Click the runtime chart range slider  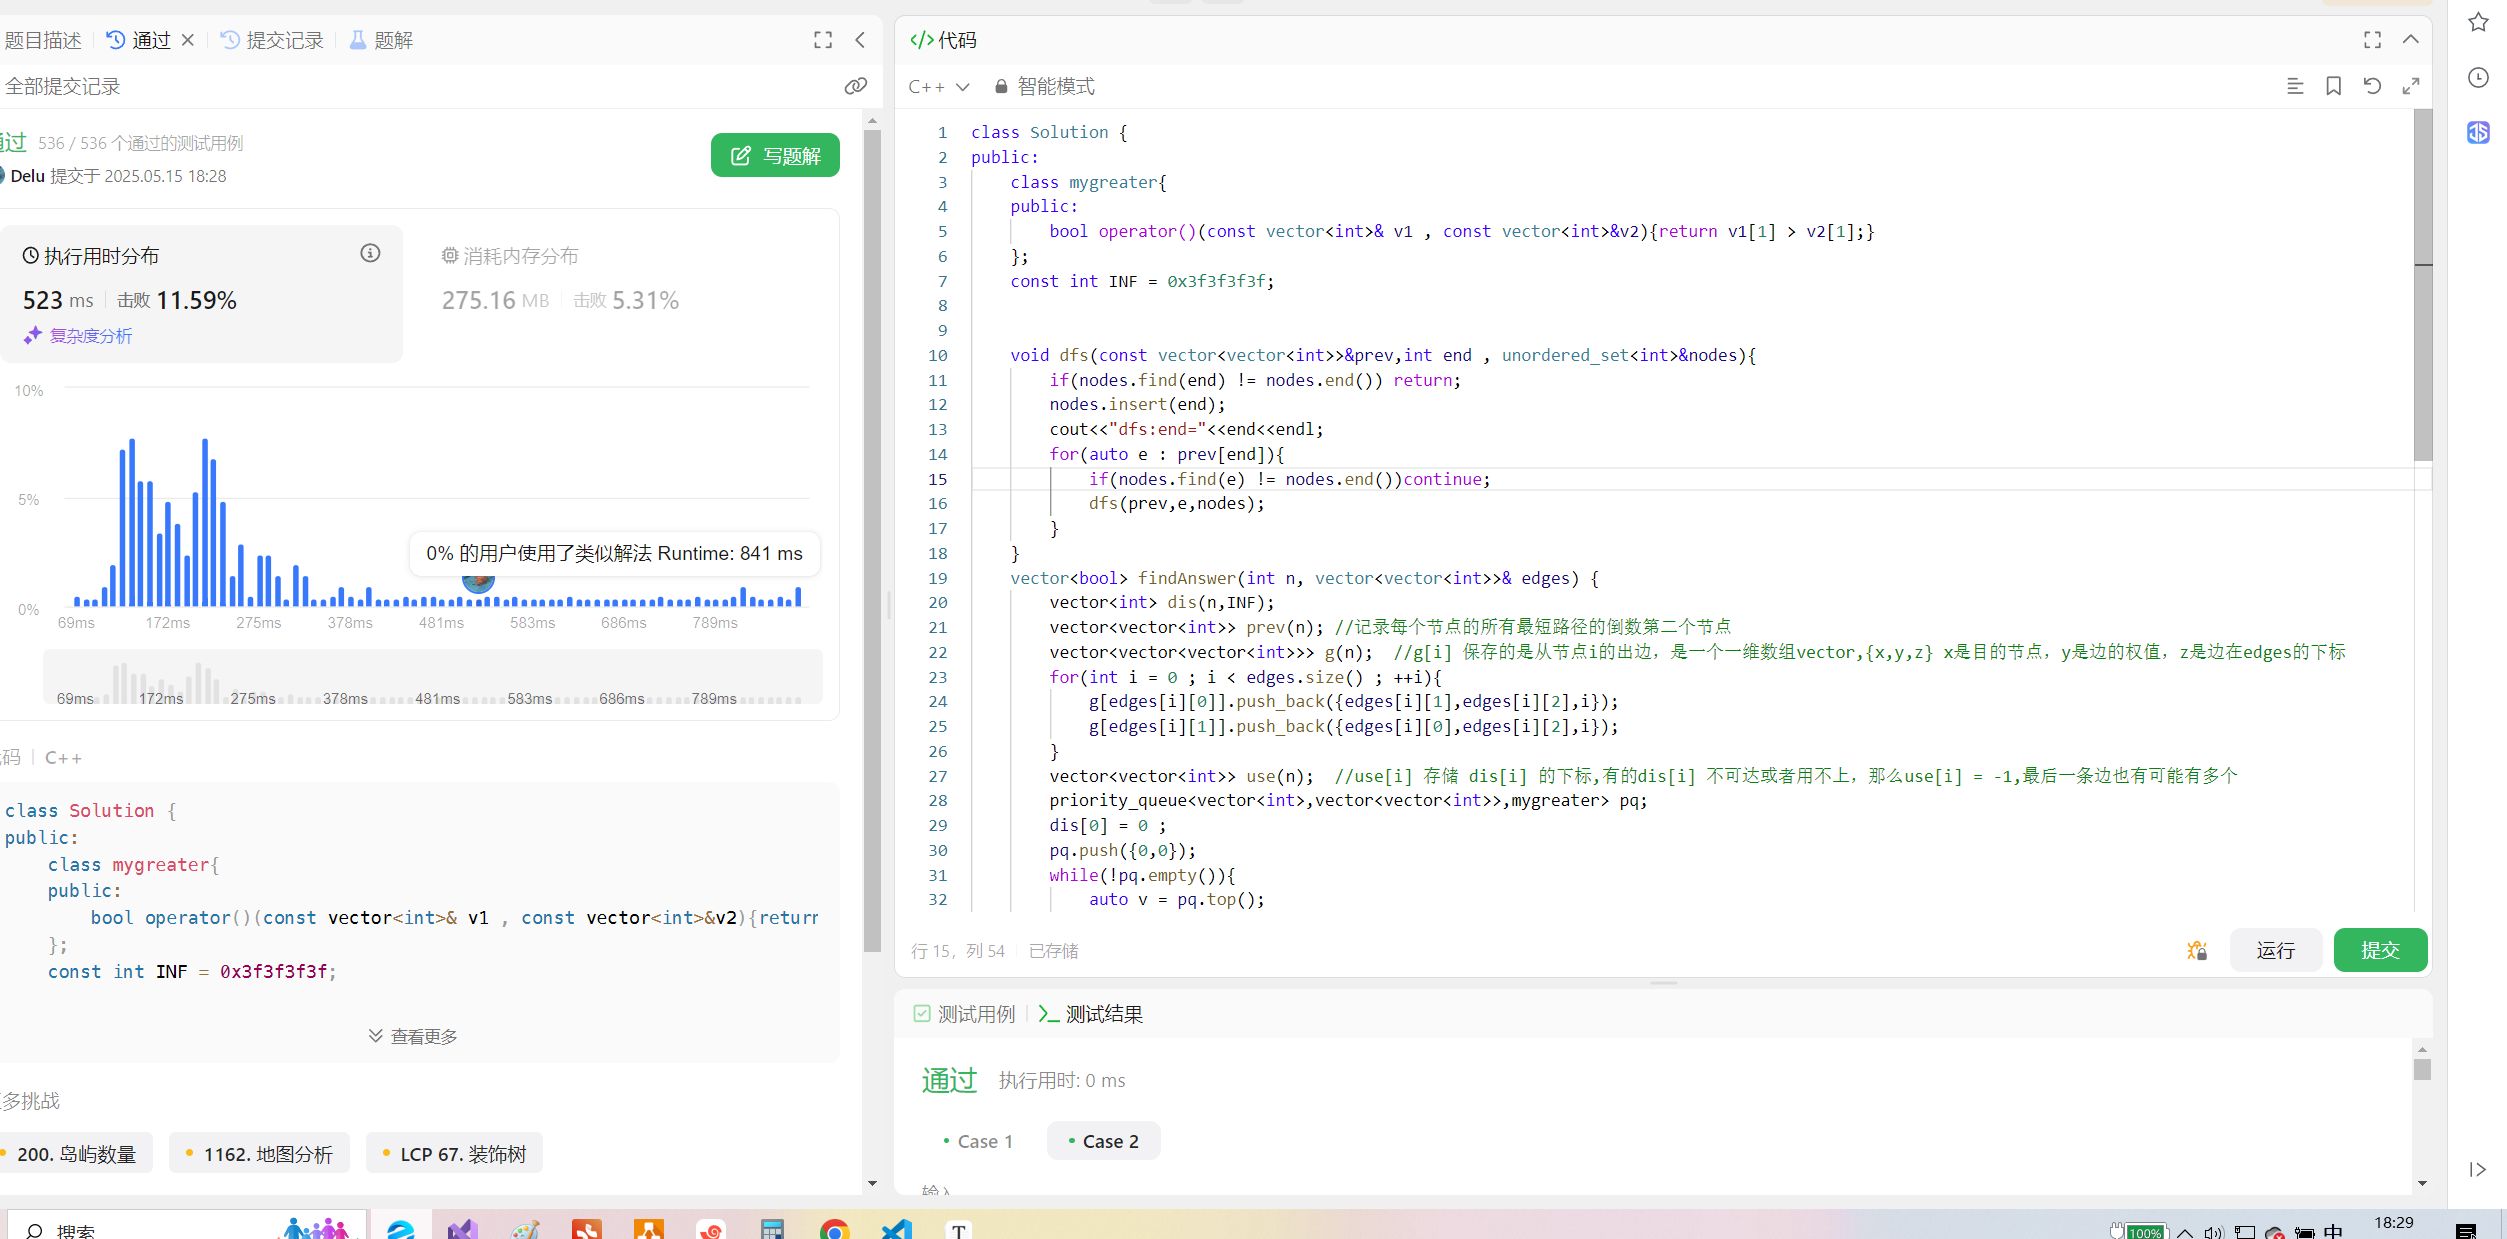point(432,677)
